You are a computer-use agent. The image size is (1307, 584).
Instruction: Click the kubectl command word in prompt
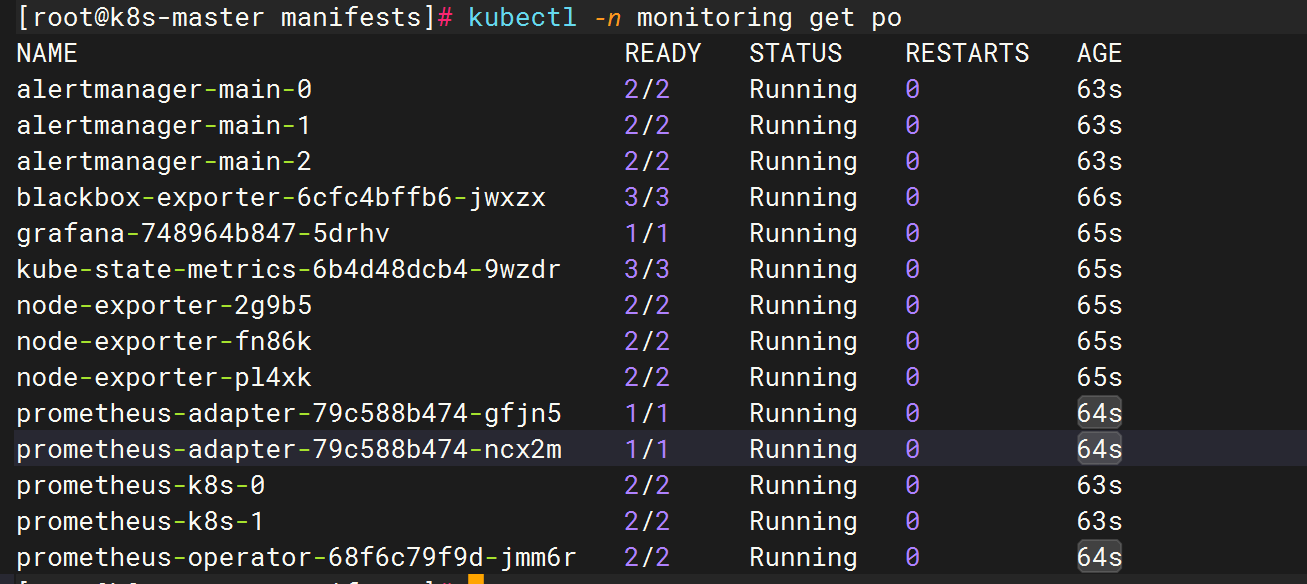tap(523, 18)
